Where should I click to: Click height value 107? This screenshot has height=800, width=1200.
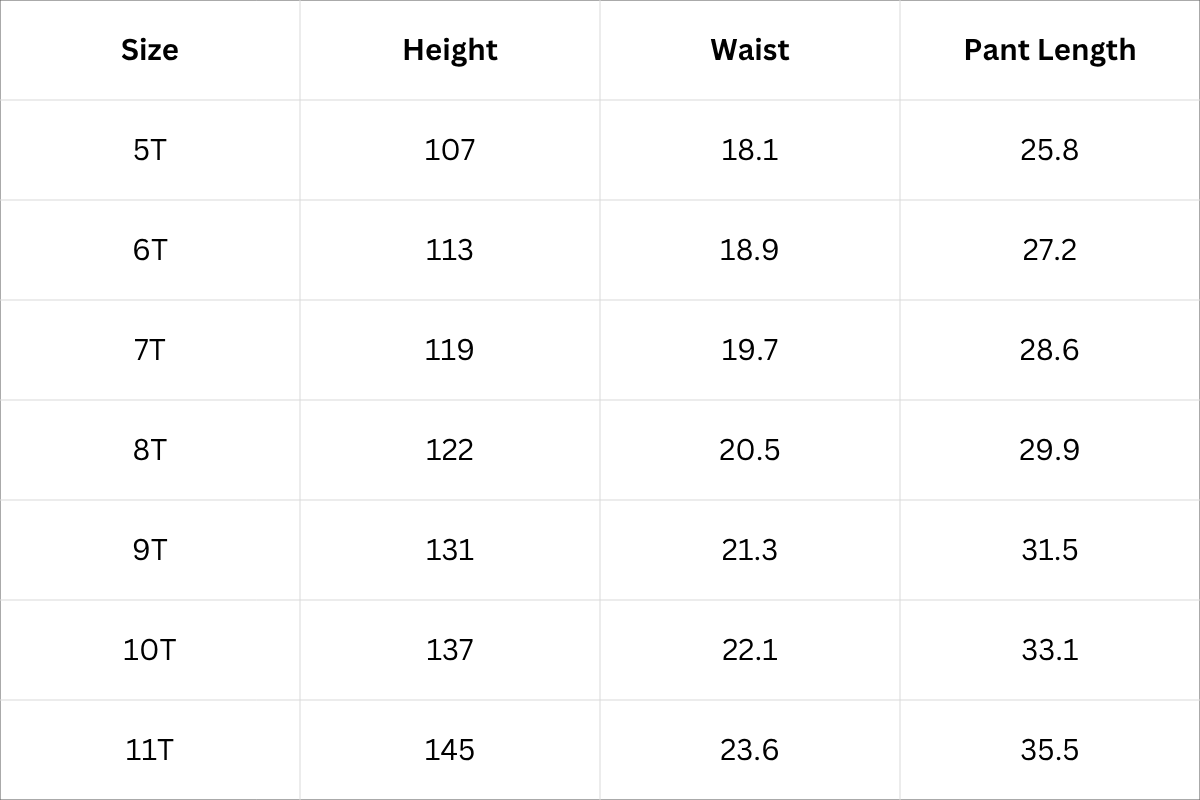(450, 150)
